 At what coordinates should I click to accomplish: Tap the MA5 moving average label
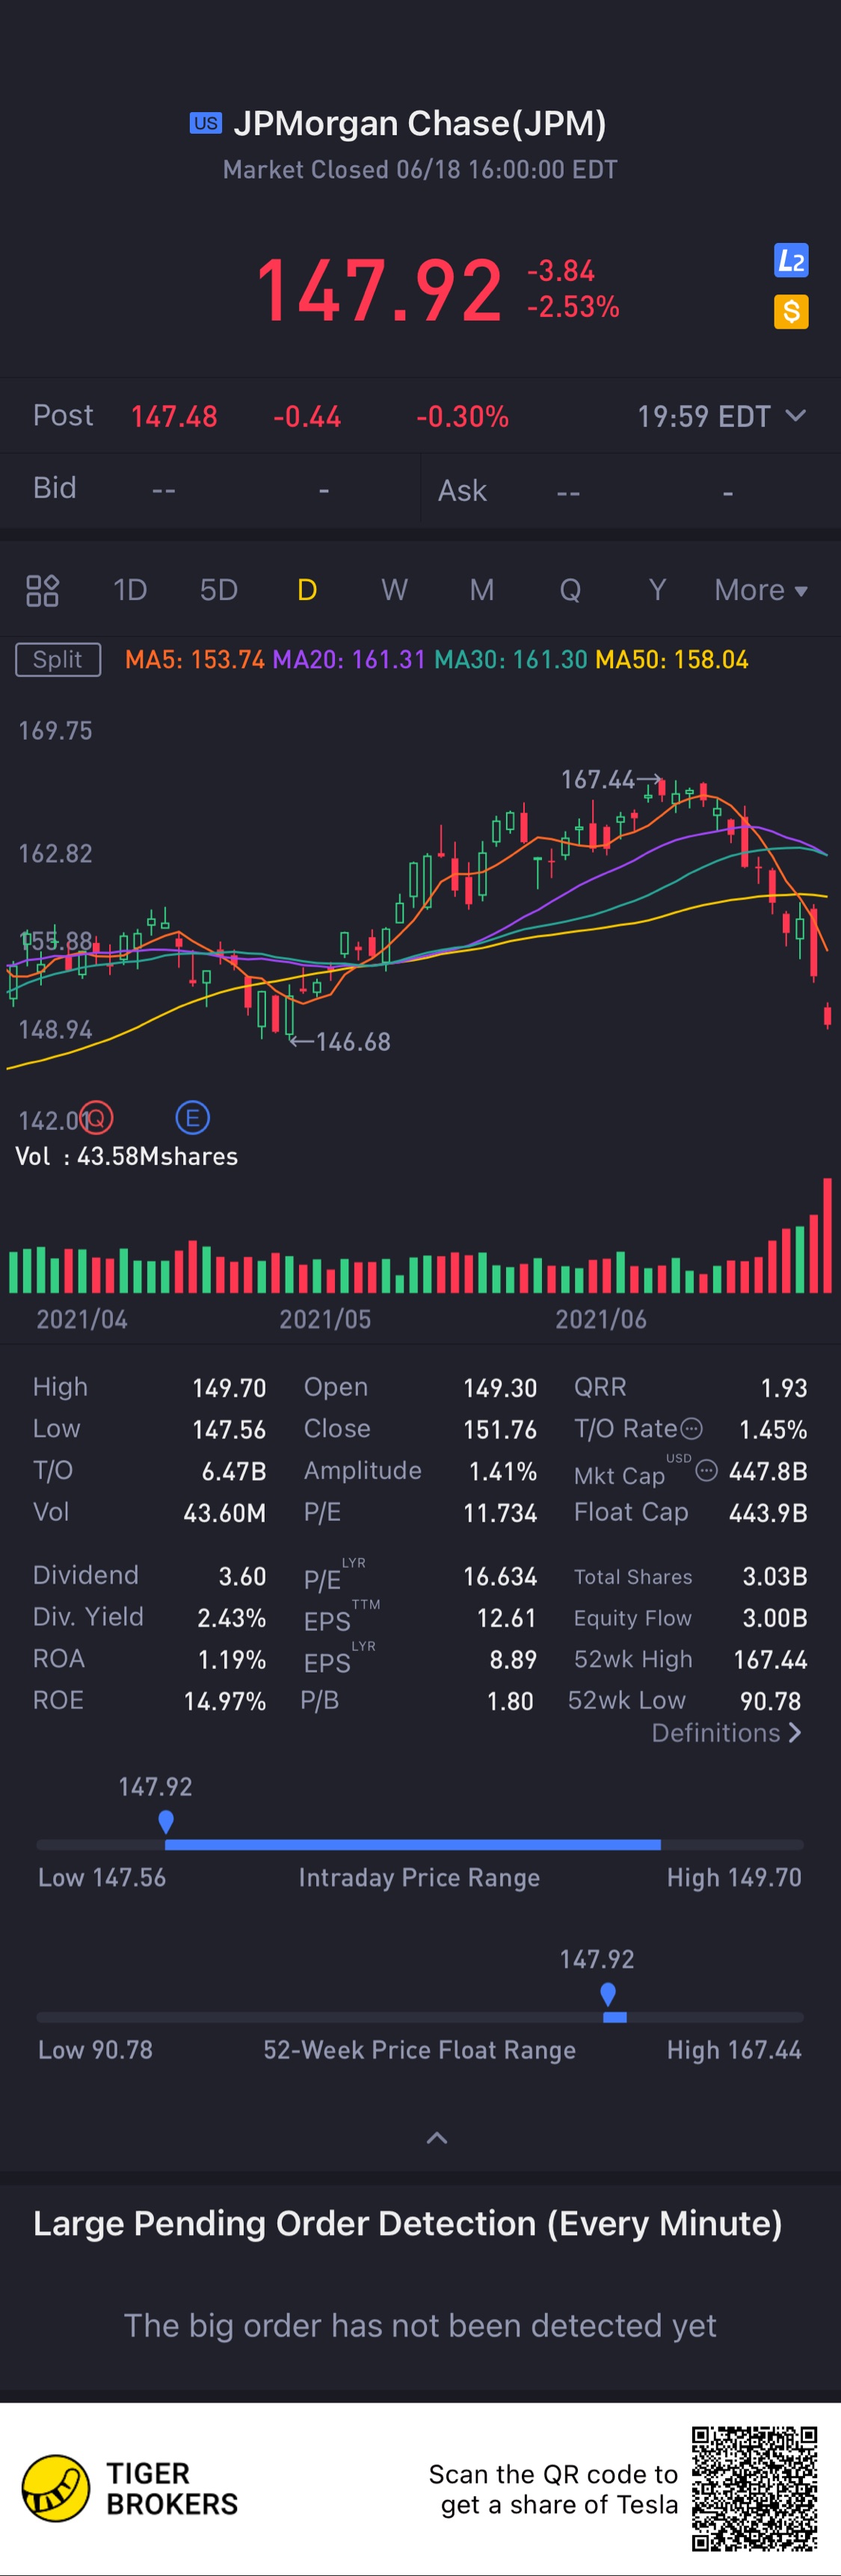[x=194, y=660]
